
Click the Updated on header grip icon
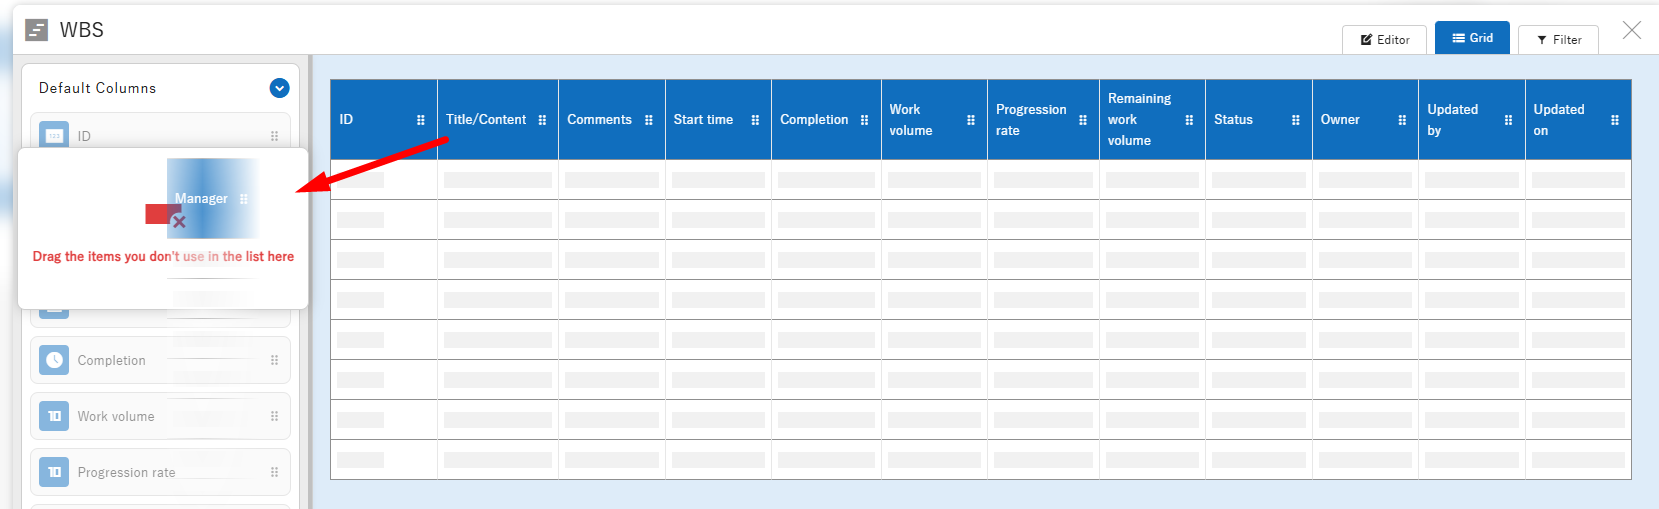1614,120
